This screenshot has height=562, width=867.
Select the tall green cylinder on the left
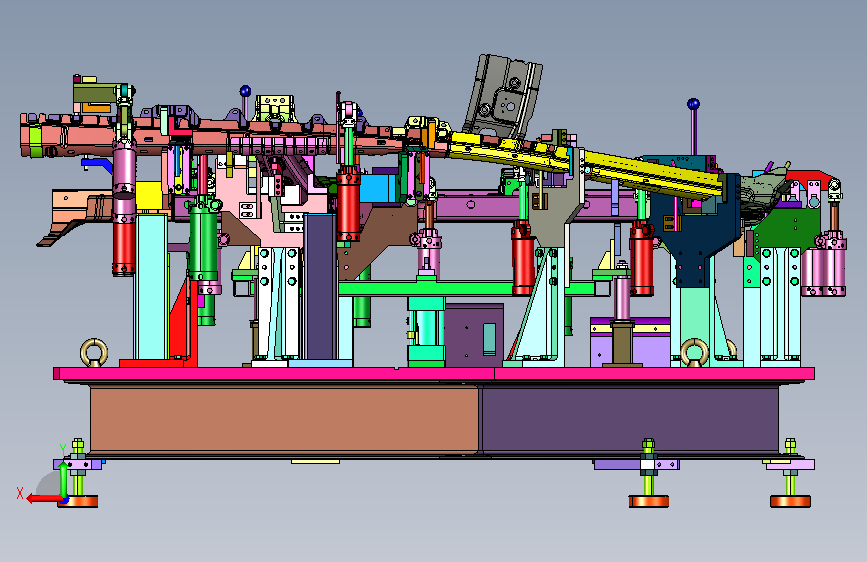click(203, 239)
